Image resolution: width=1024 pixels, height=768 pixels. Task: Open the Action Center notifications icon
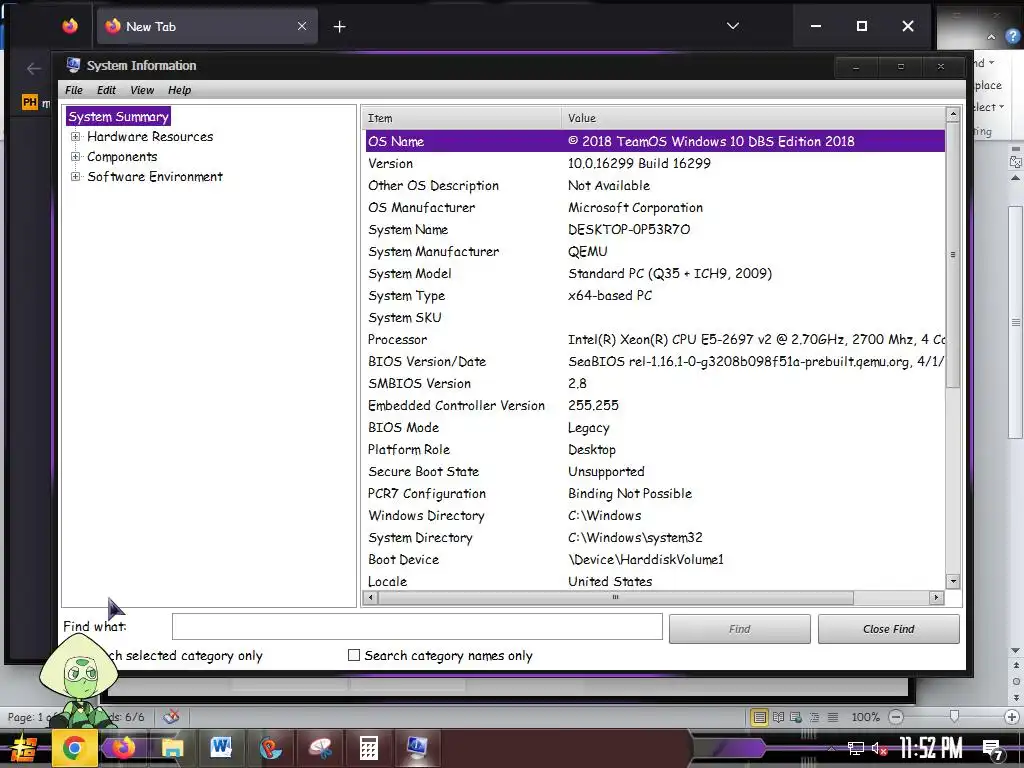[994, 750]
